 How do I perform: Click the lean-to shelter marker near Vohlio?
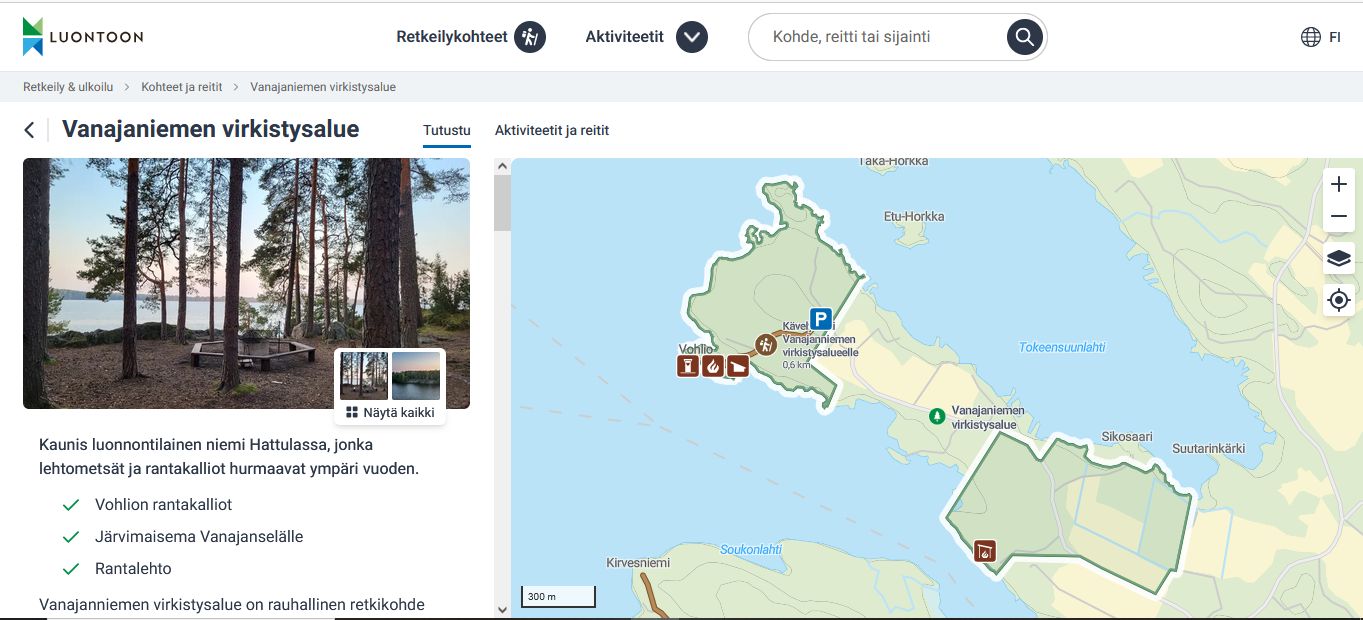(x=738, y=366)
